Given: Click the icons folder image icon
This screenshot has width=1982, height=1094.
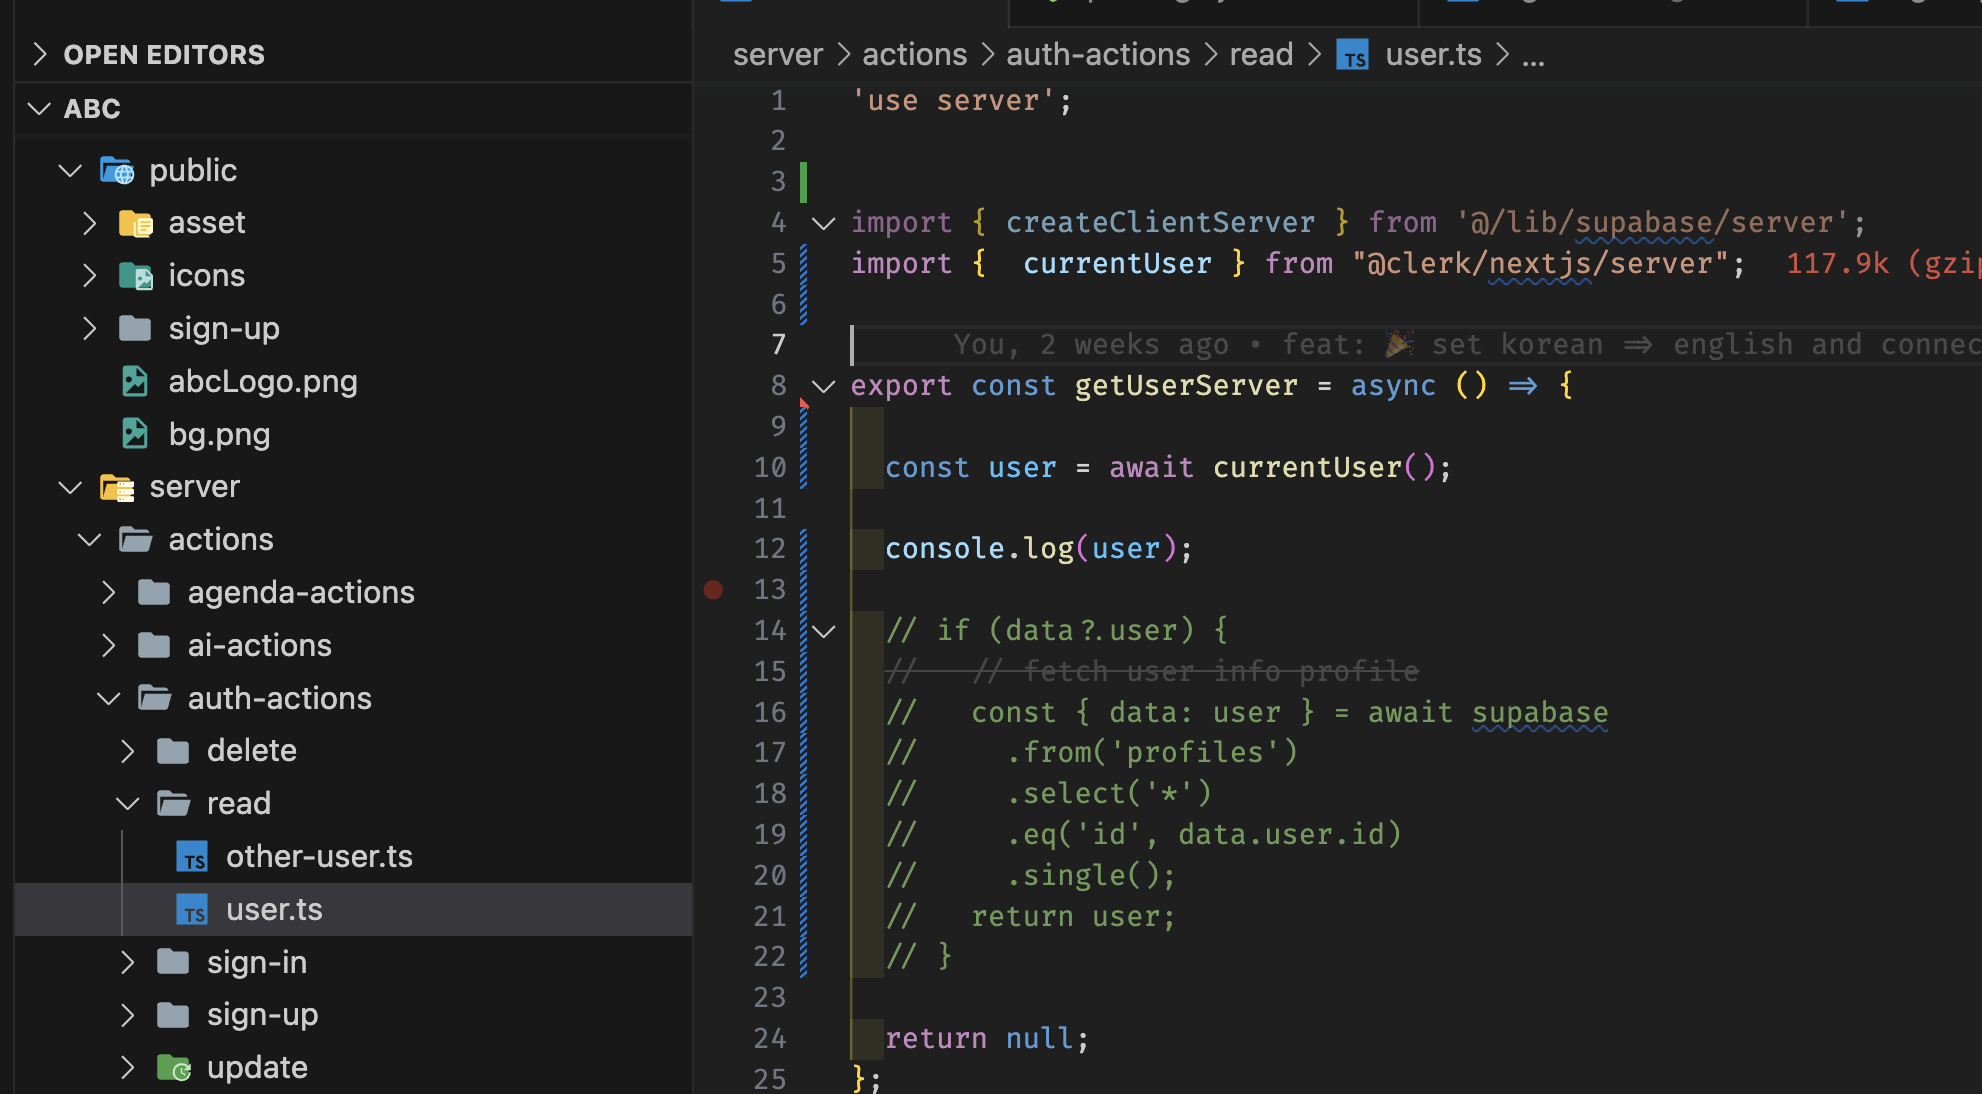Looking at the screenshot, I should (x=135, y=276).
